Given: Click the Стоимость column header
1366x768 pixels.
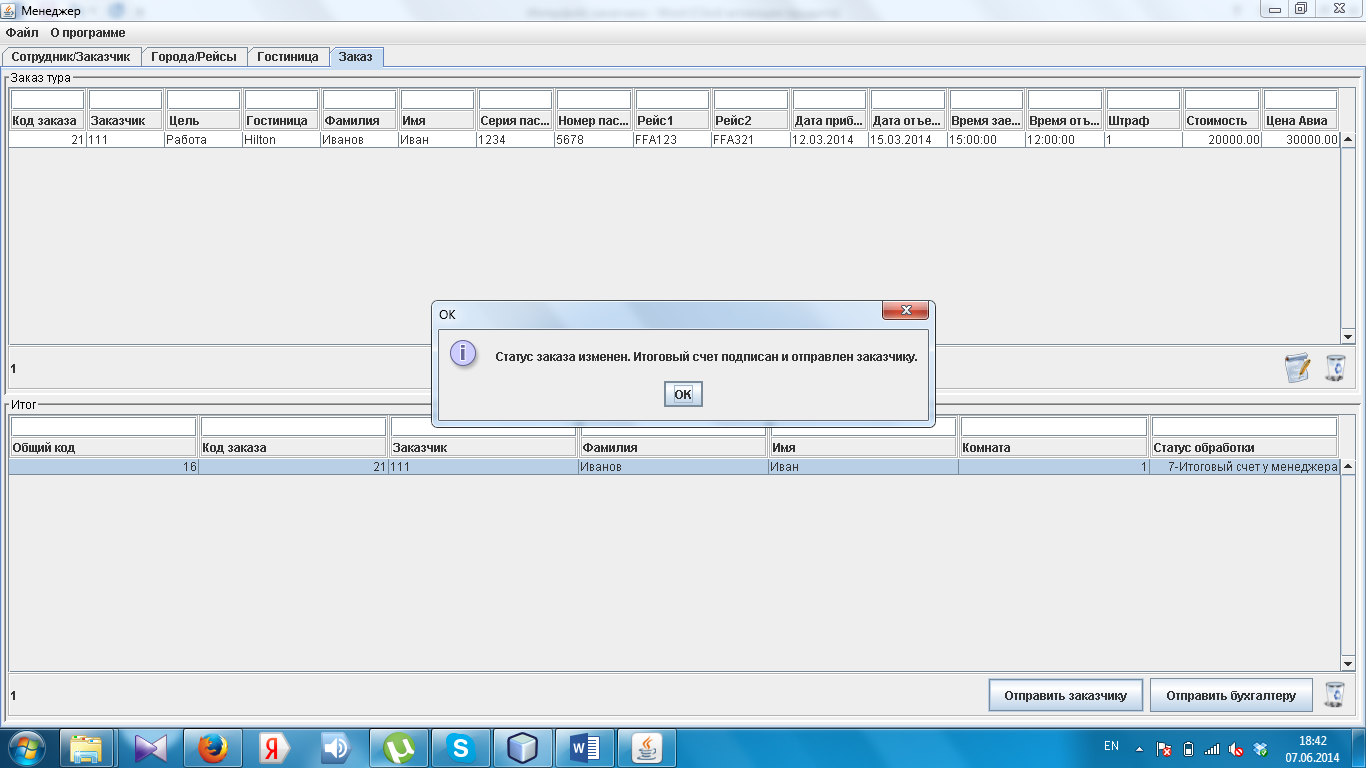Looking at the screenshot, I should tap(1222, 120).
